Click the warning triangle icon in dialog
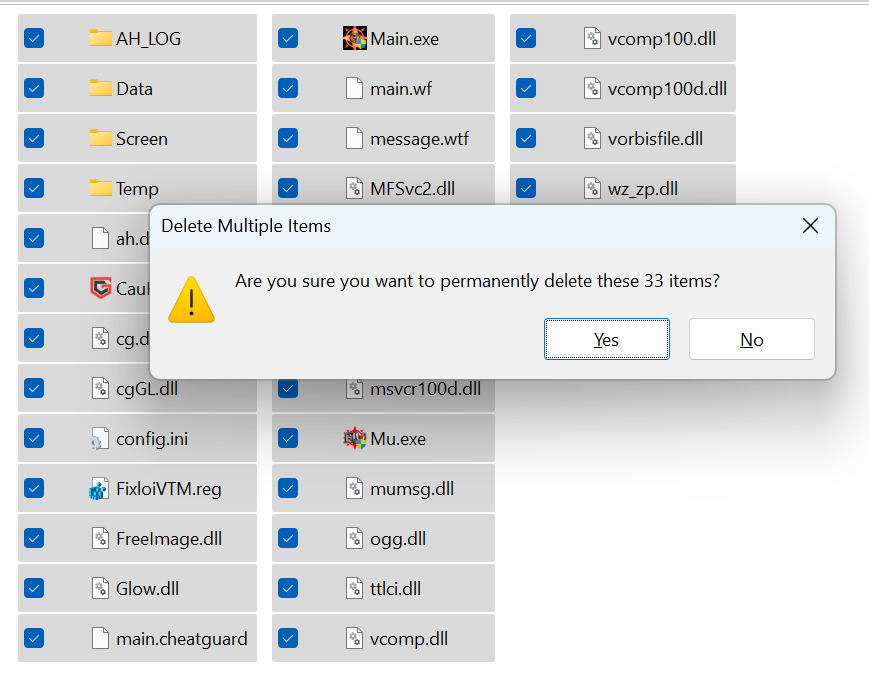The image size is (869, 692). (x=191, y=299)
